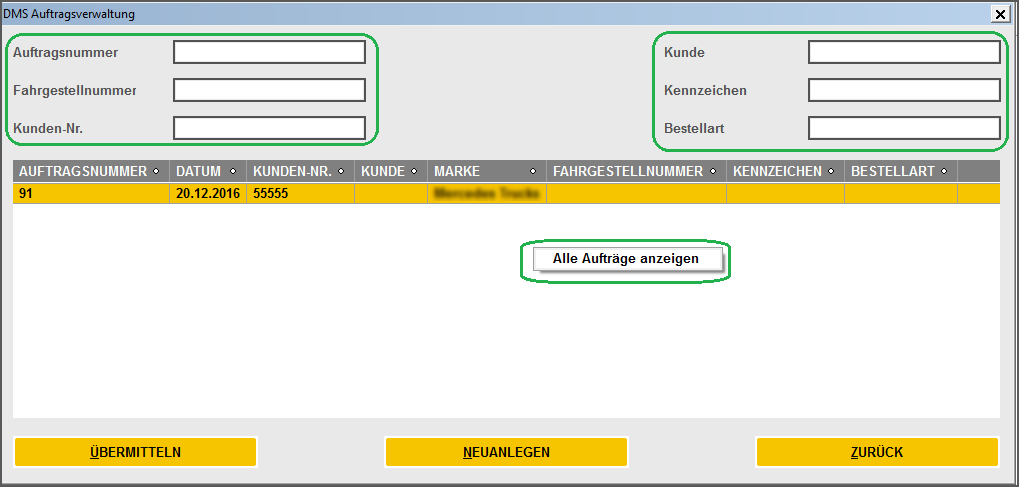This screenshot has height=487, width=1019.
Task: Click sort dot in MARKE header
Action: [x=533, y=172]
